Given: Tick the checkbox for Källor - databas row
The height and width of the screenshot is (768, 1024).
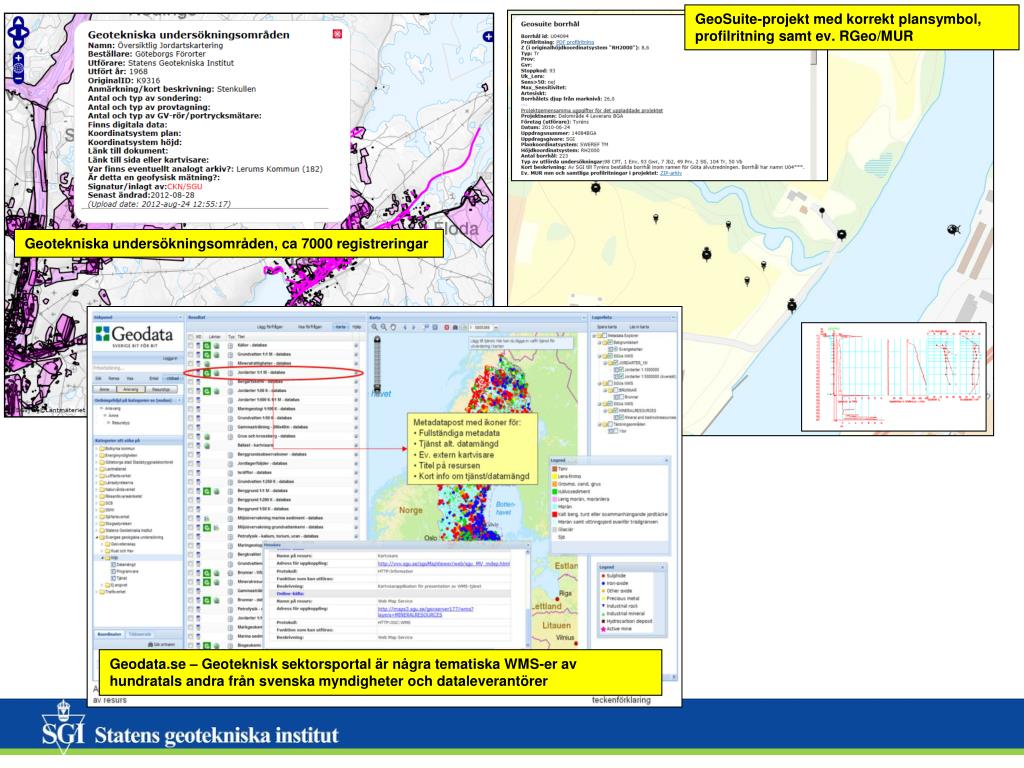Looking at the screenshot, I should (191, 345).
